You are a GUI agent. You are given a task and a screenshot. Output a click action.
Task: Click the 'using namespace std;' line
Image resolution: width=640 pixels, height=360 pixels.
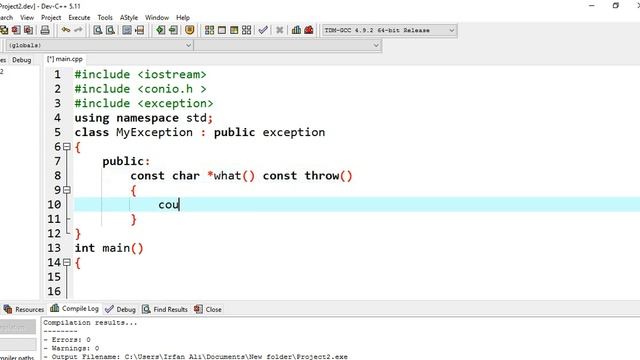tap(144, 118)
